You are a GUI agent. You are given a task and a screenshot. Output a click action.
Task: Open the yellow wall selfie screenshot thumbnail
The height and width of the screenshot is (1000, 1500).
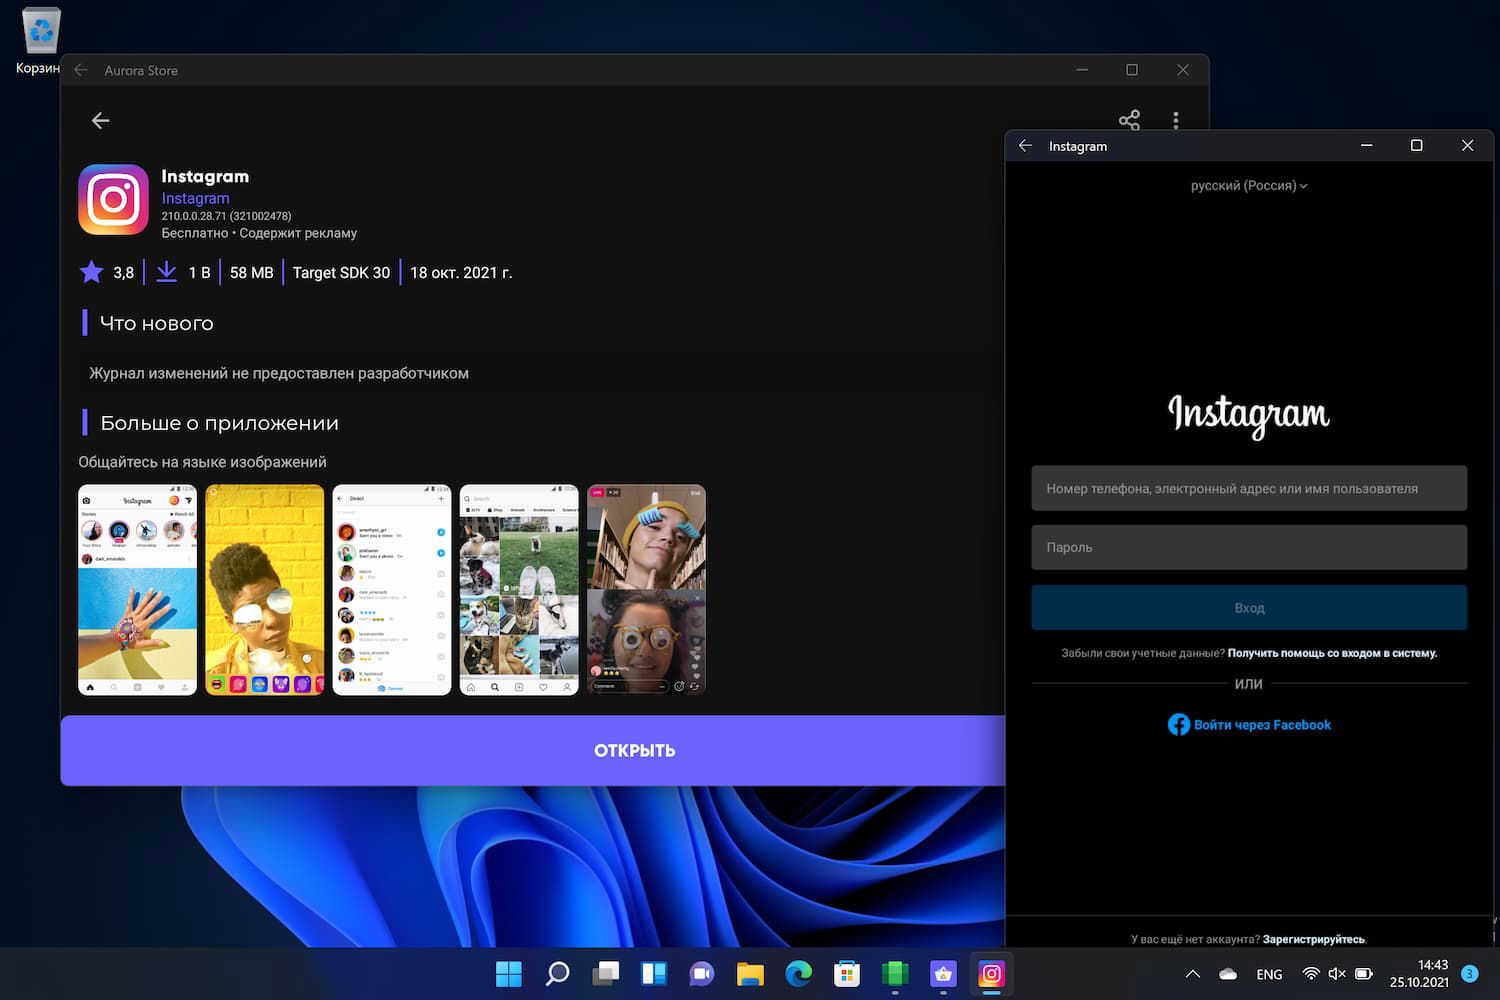tap(264, 590)
